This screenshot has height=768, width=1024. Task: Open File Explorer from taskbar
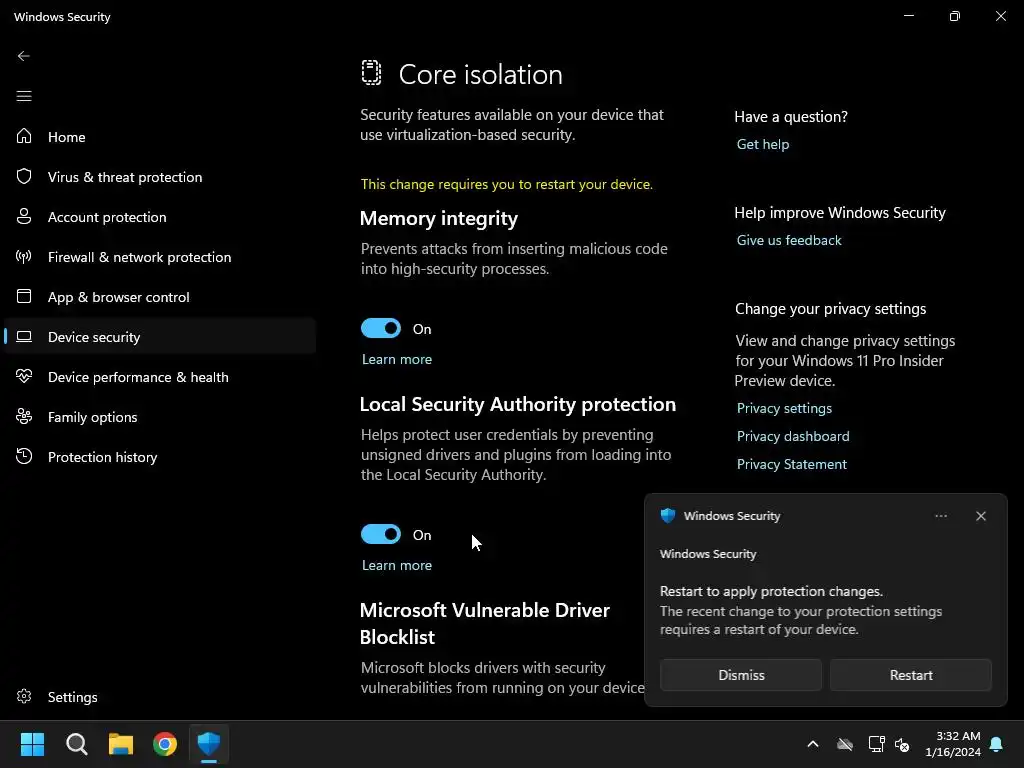(121, 744)
